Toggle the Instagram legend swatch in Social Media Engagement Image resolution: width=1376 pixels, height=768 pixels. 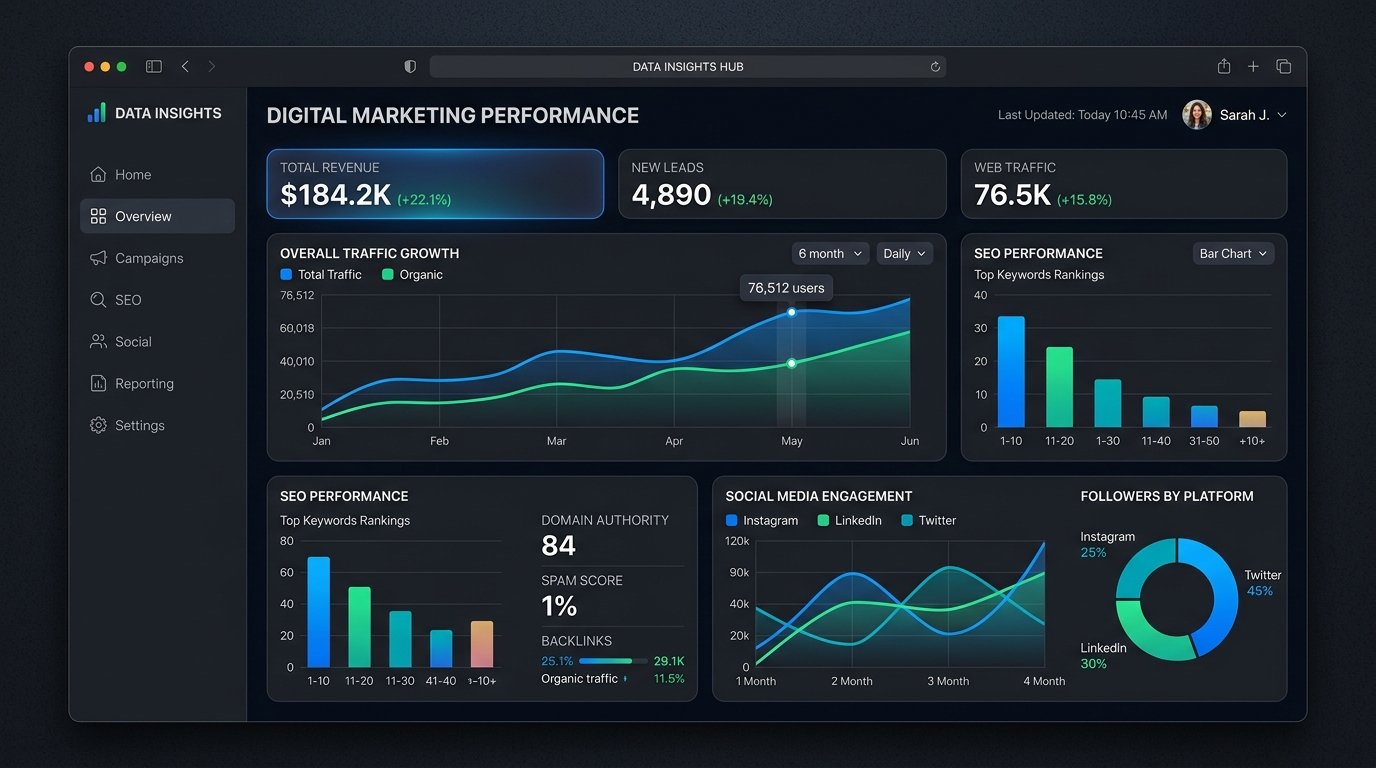tap(732, 520)
